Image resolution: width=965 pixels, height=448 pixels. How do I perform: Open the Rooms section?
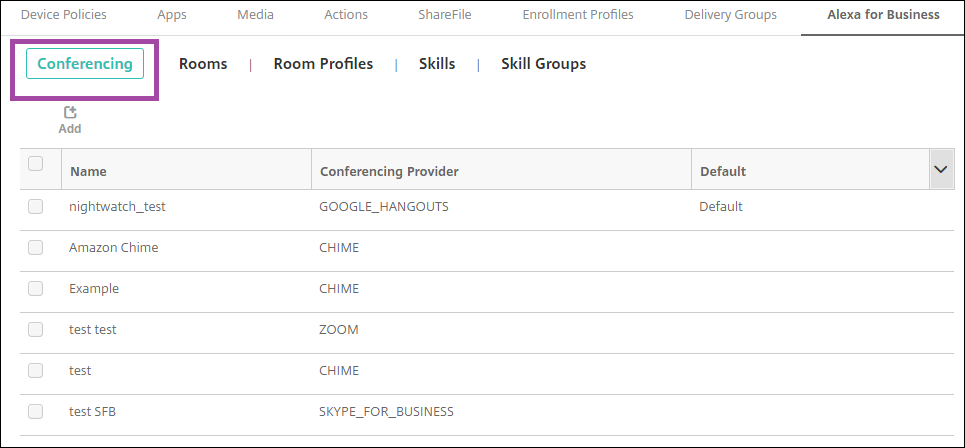click(203, 64)
